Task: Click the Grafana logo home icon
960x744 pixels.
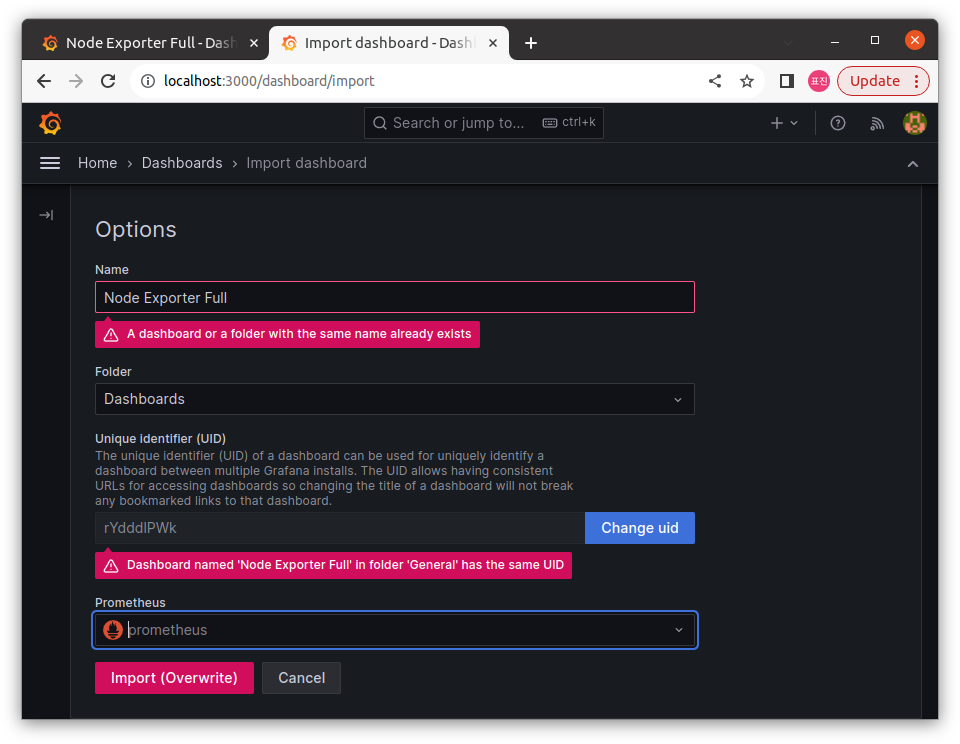Action: coord(50,123)
